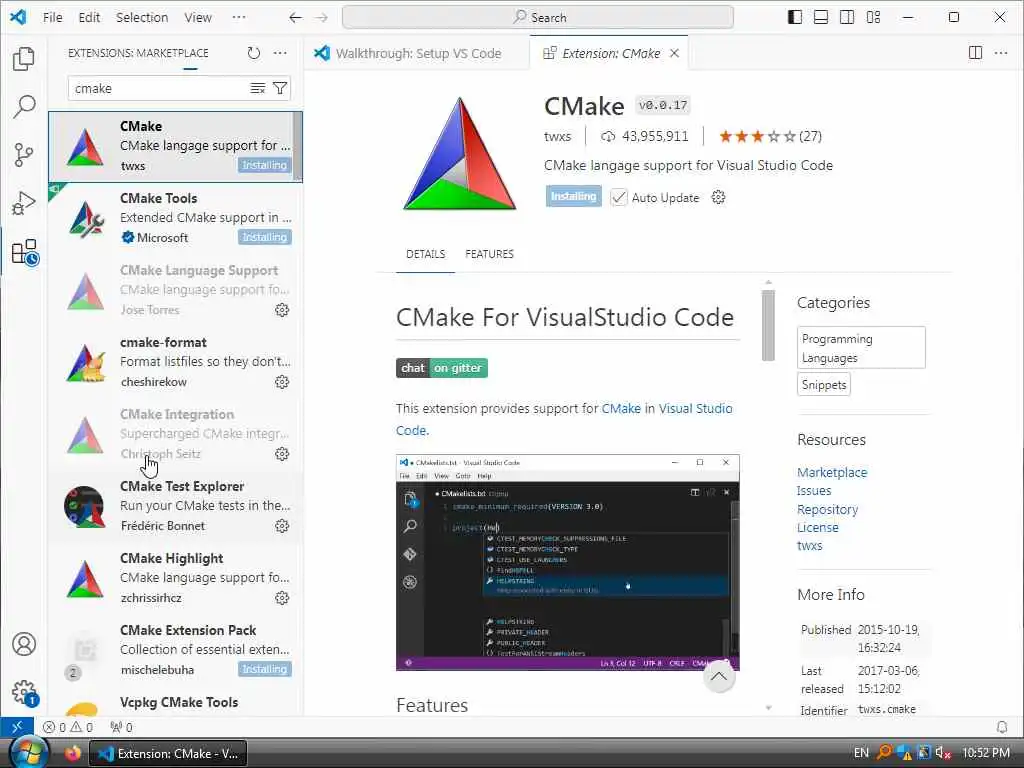Open editor More Actions ellipsis

tap(1000, 53)
